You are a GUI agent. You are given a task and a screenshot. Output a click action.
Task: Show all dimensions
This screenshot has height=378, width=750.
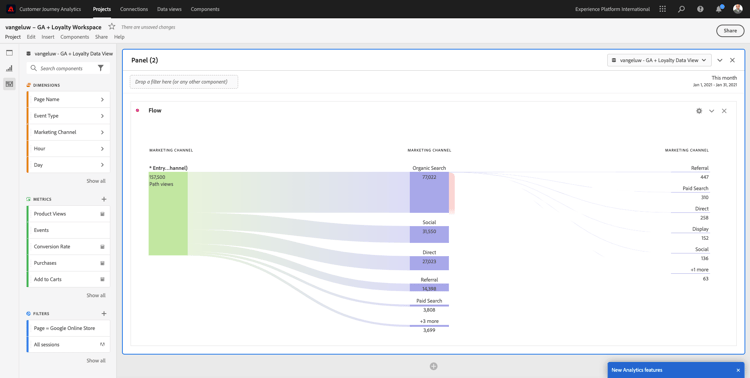(x=96, y=181)
